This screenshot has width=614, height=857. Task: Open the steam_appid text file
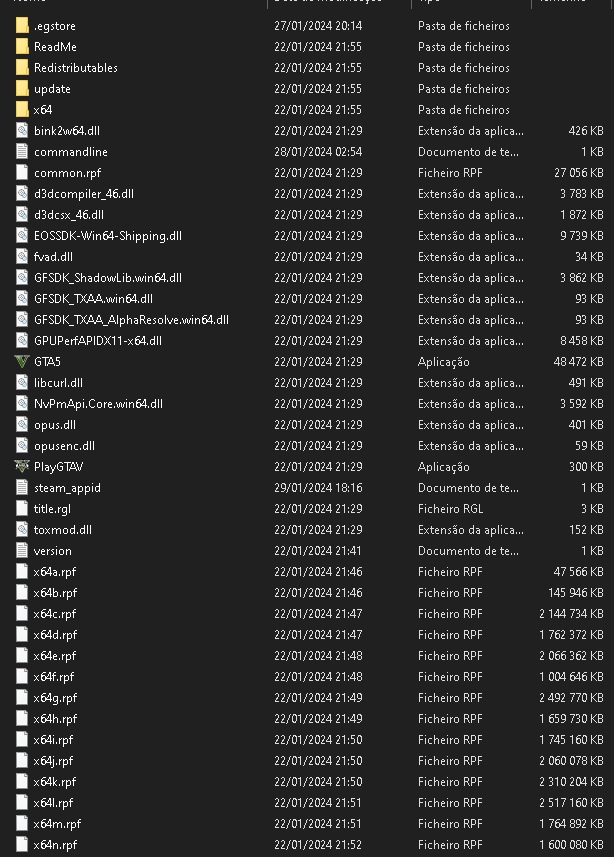(x=21, y=488)
